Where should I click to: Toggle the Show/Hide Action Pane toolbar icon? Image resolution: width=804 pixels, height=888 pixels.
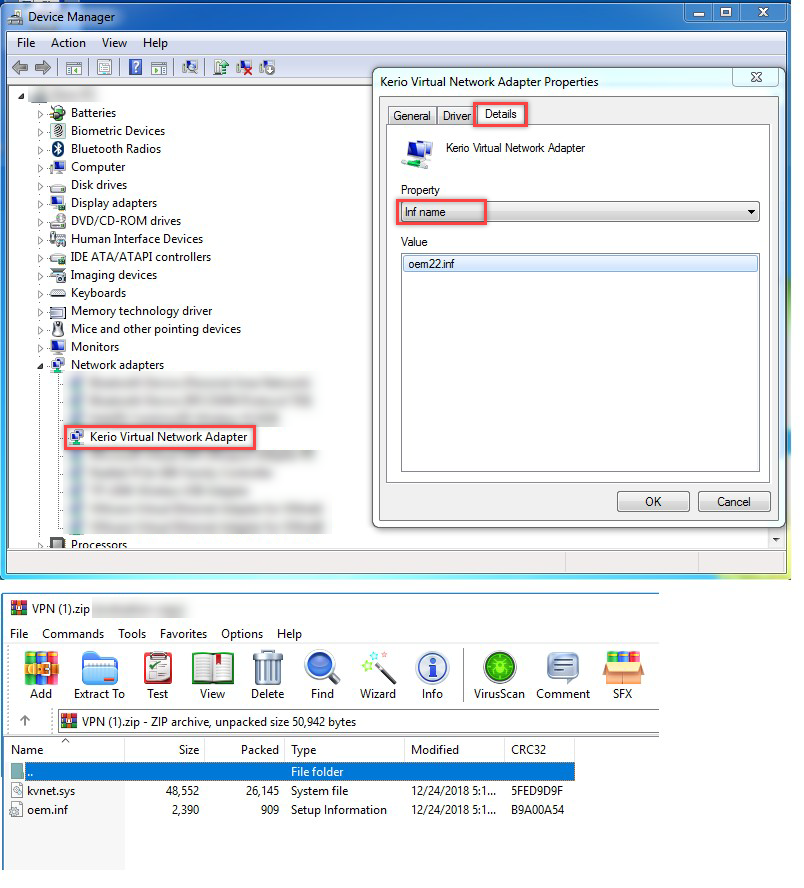pyautogui.click(x=159, y=68)
